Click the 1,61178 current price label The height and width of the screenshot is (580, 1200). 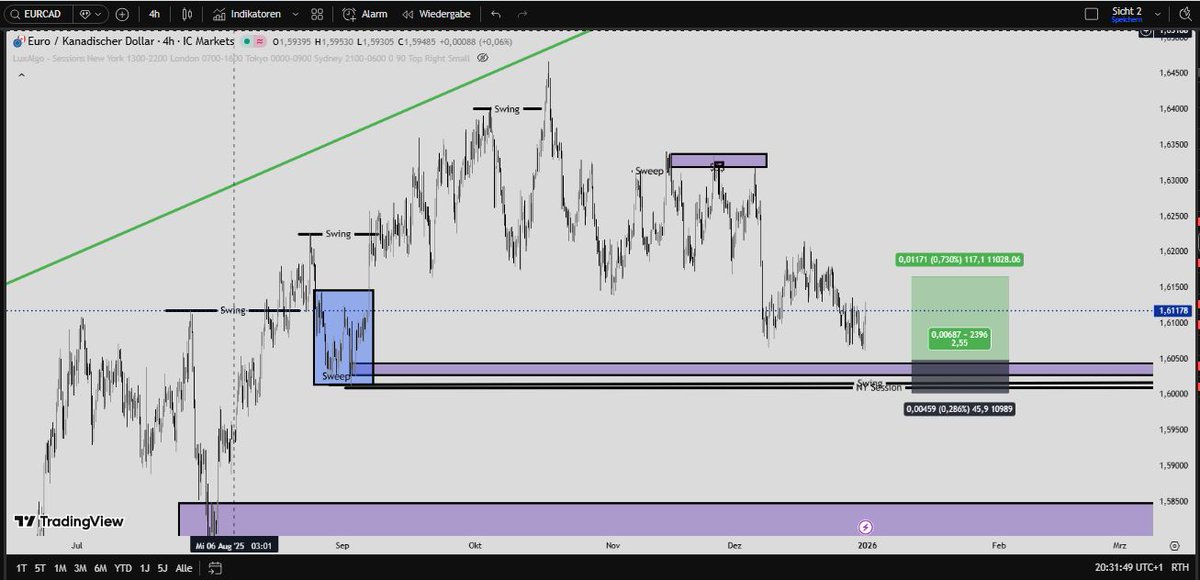(1174, 311)
